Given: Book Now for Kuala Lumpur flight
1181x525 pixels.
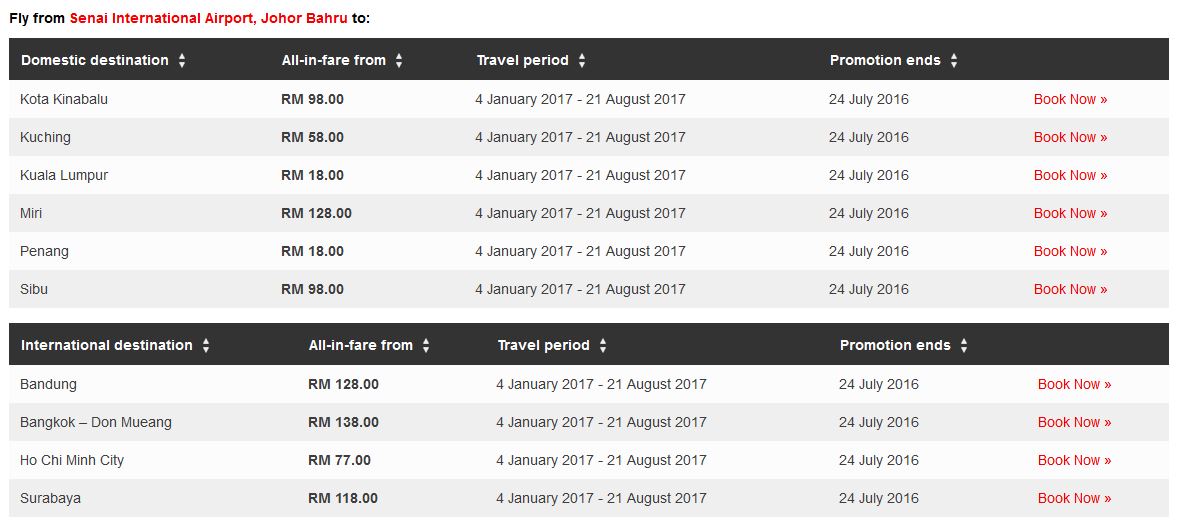Looking at the screenshot, I should coord(1070,176).
